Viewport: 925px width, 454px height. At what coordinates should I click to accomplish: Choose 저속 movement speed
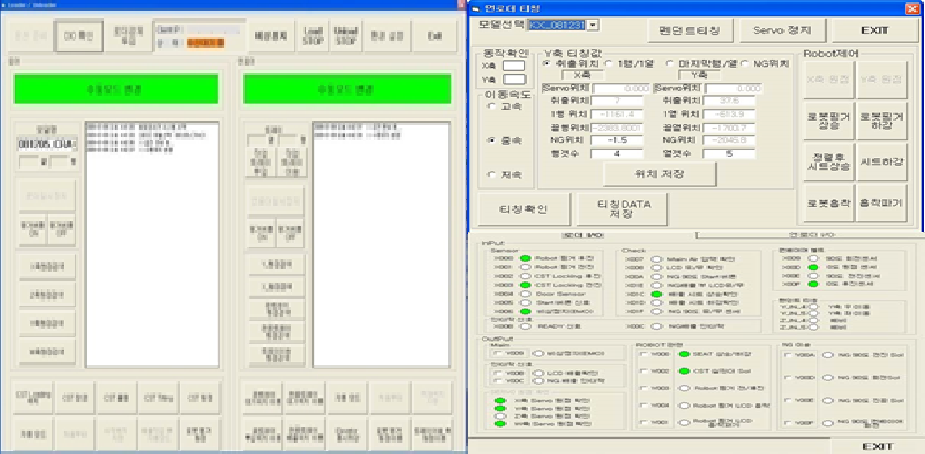(490, 175)
